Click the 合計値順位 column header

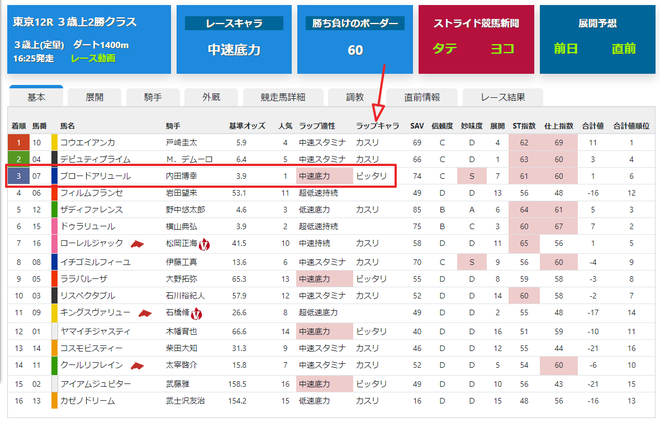point(631,126)
